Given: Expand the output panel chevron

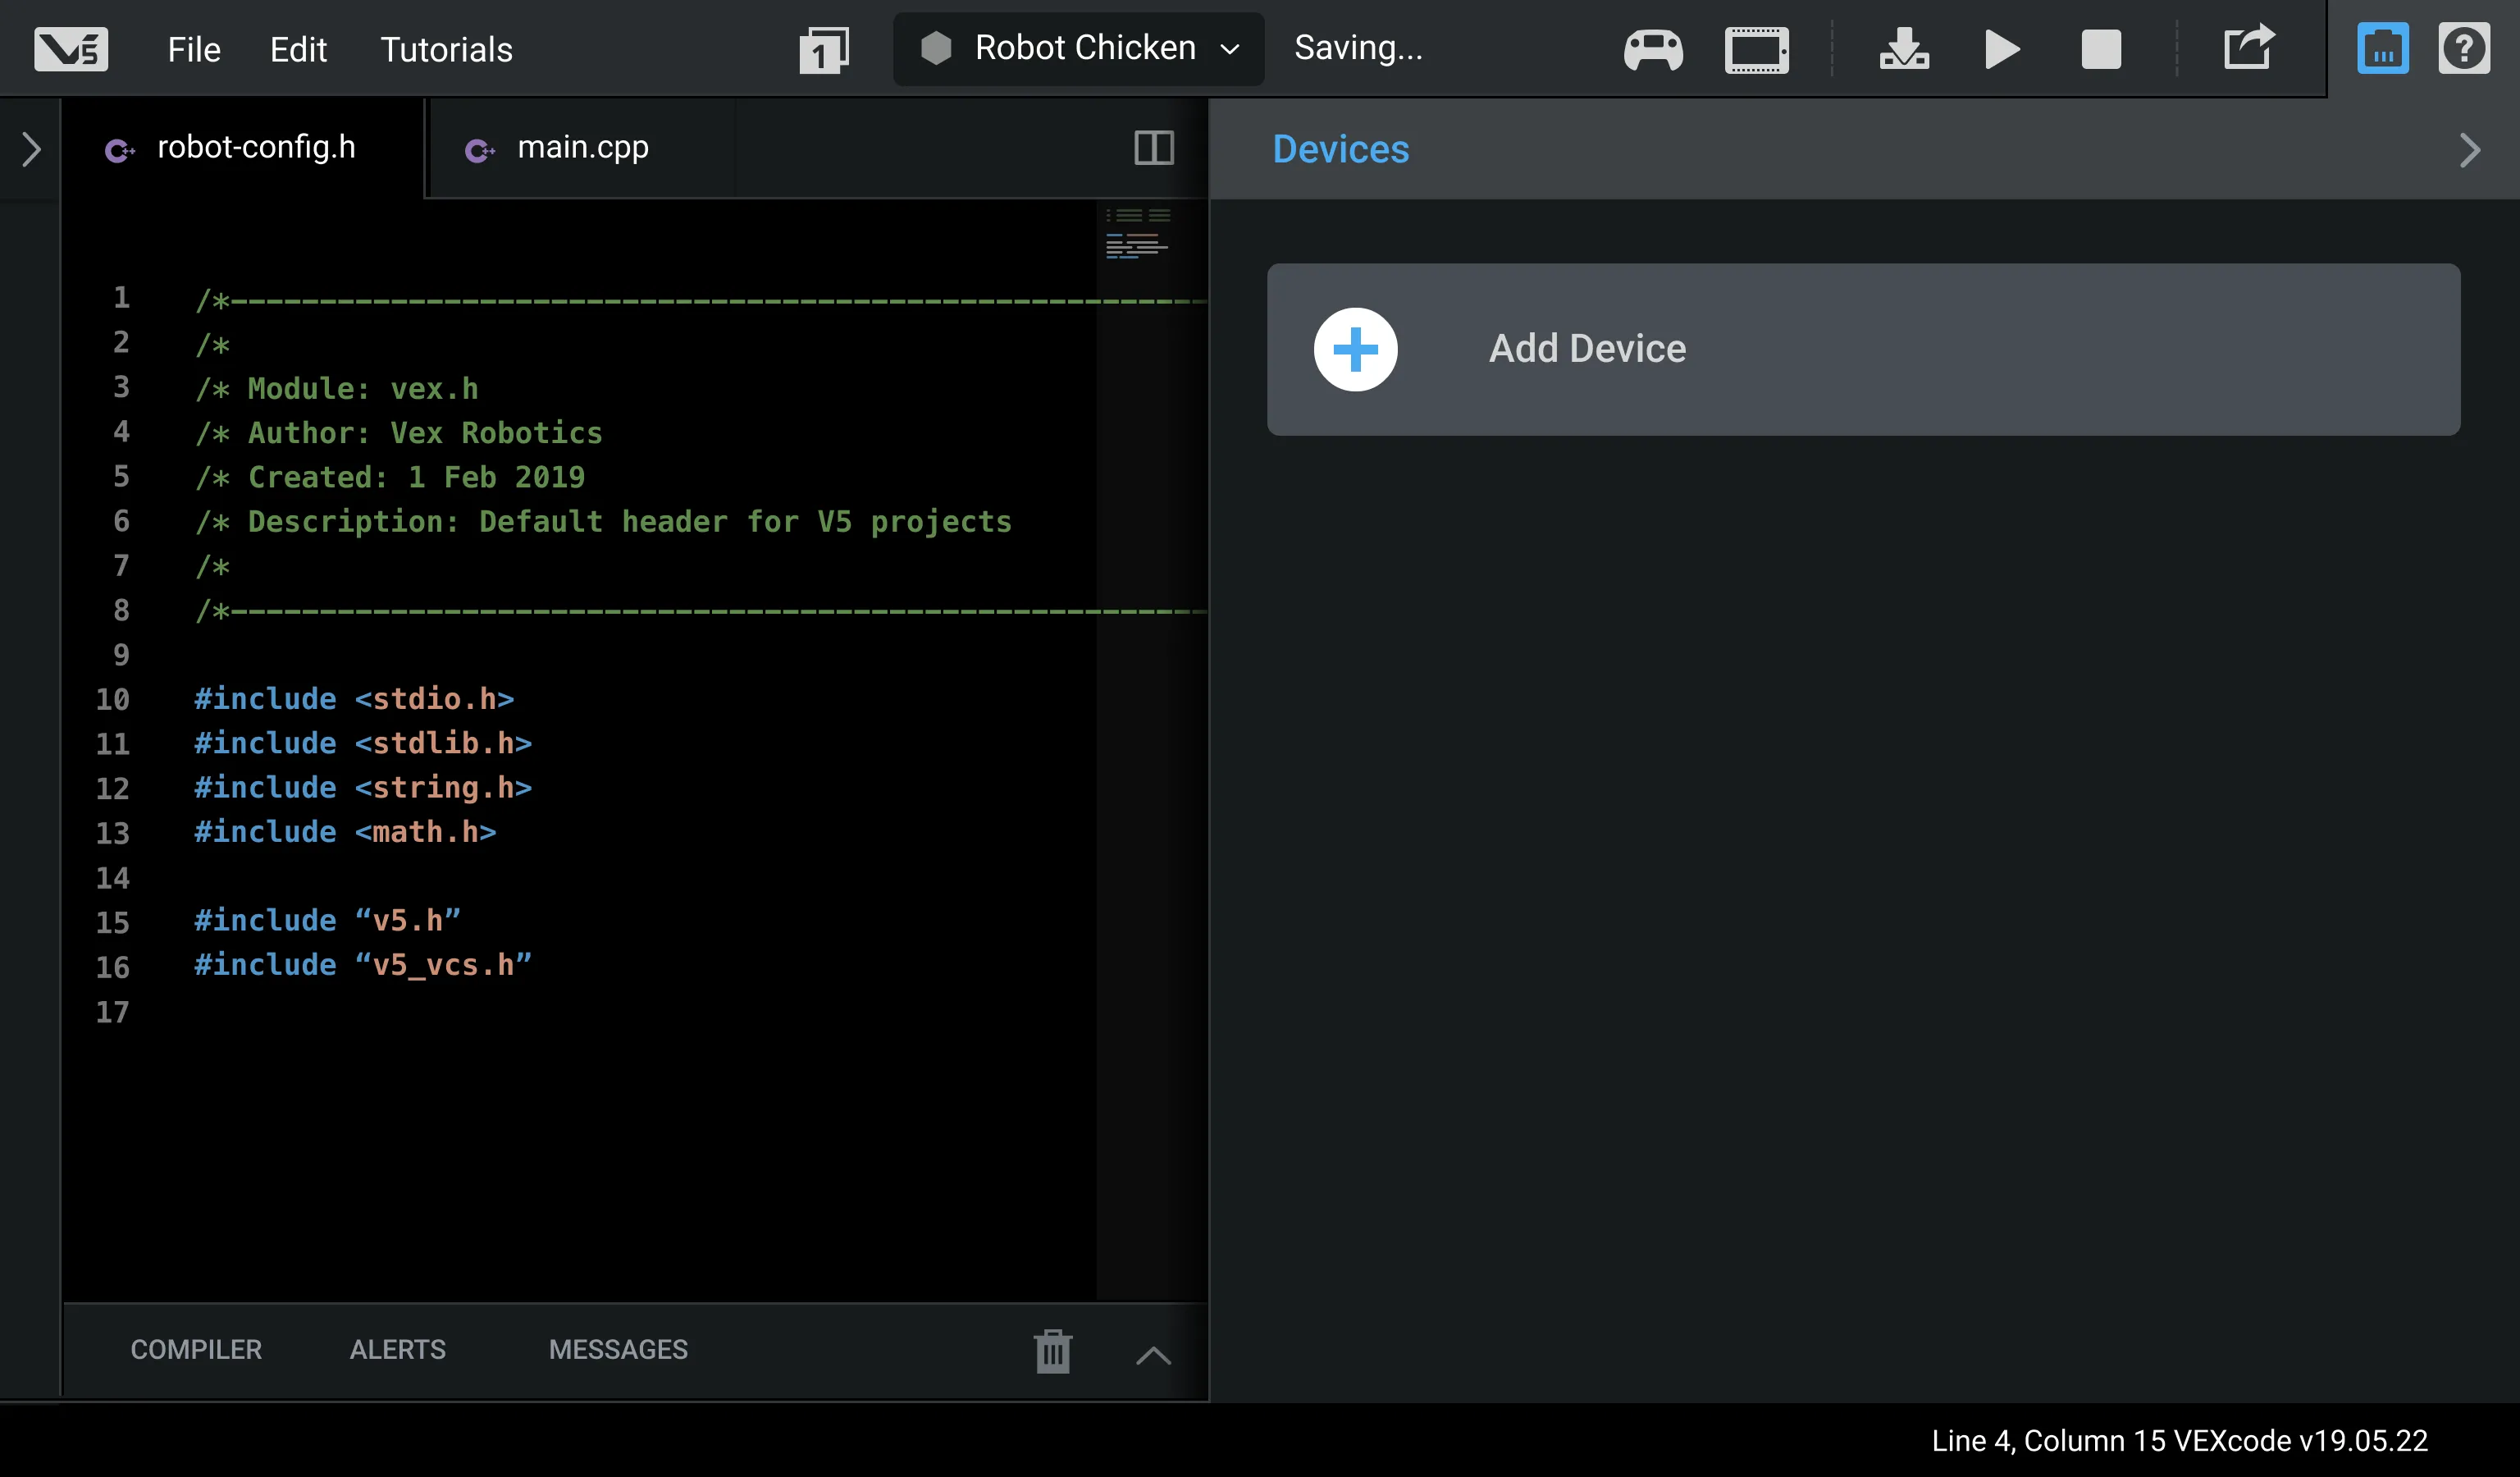Looking at the screenshot, I should (x=1153, y=1355).
